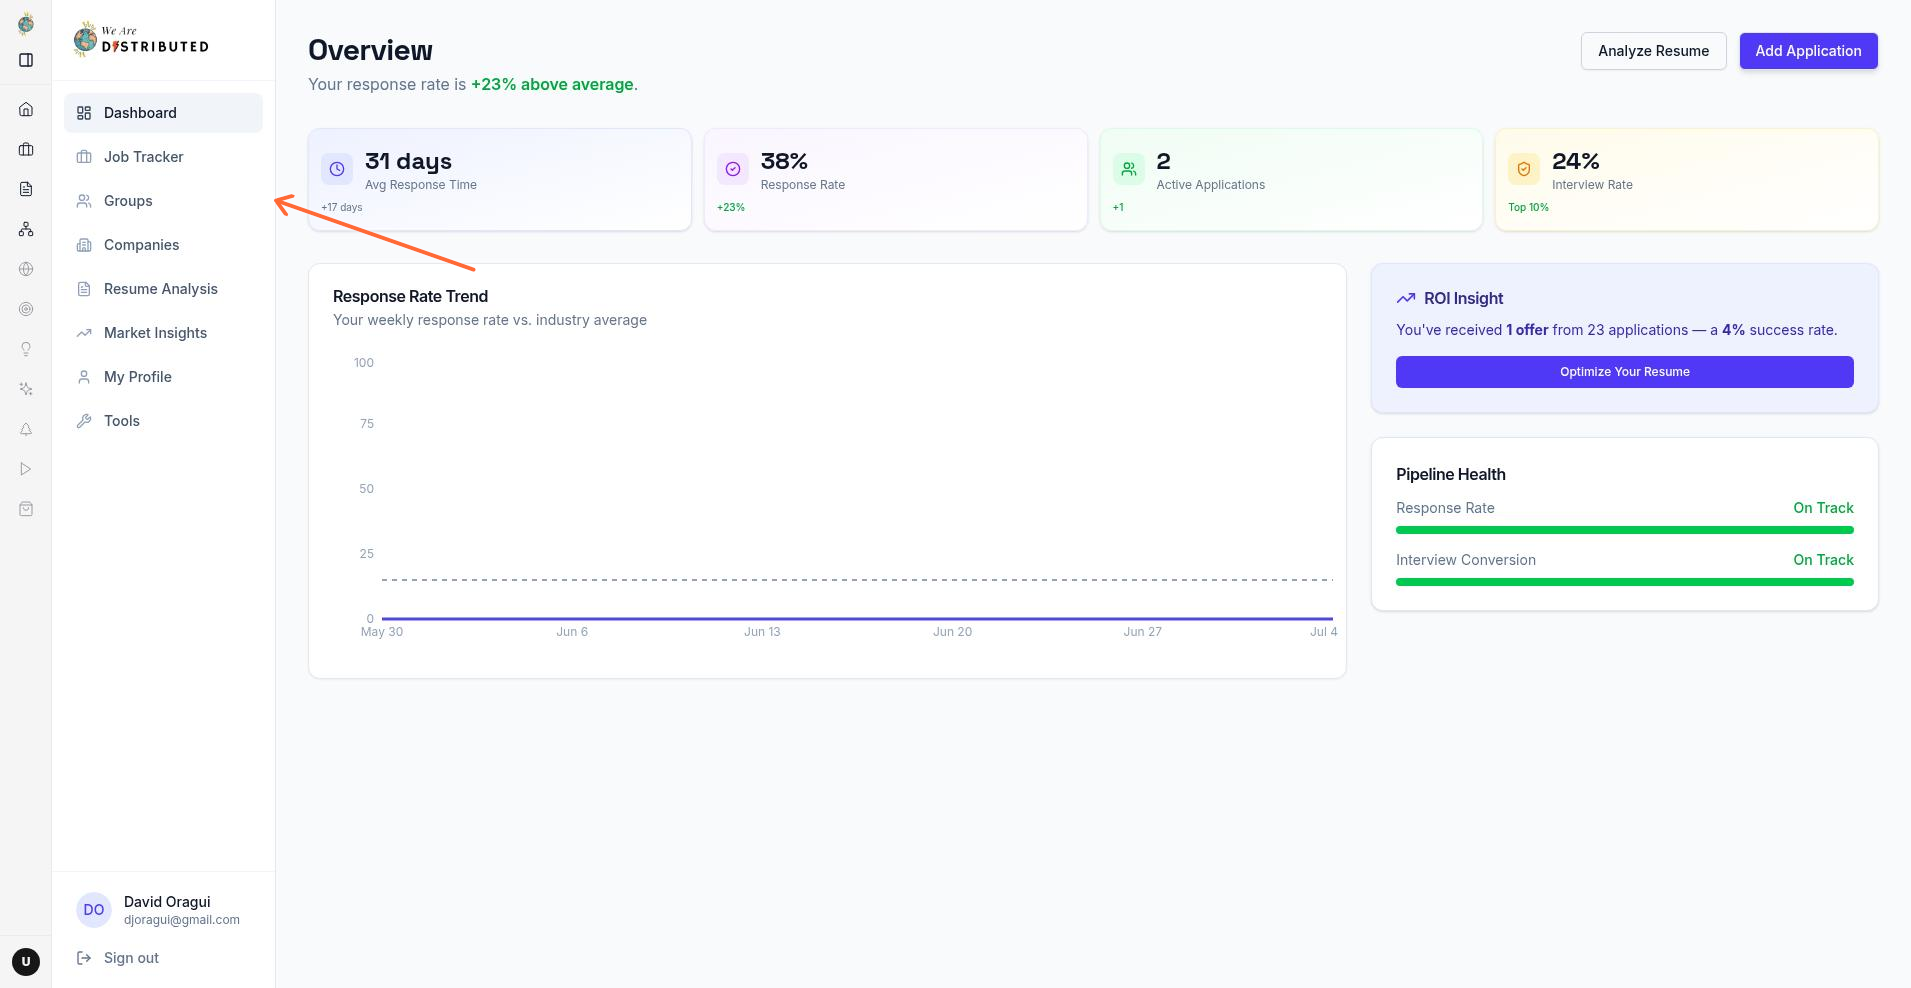Click the globe logo atop the icon rail

pos(26,24)
